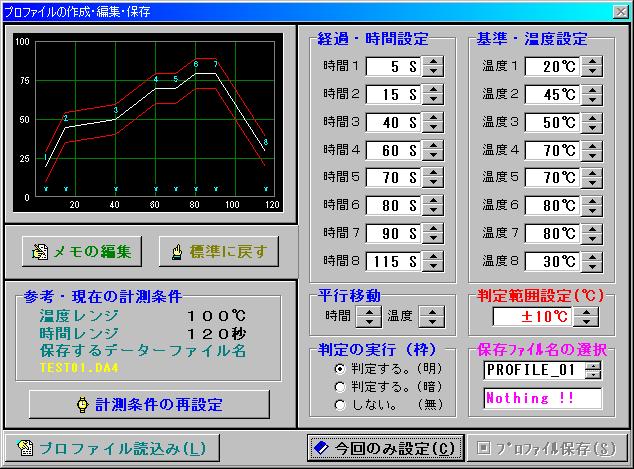Click the 温度2 field showing 45℃
Viewport: 634px width, 469px height.
pos(553,94)
